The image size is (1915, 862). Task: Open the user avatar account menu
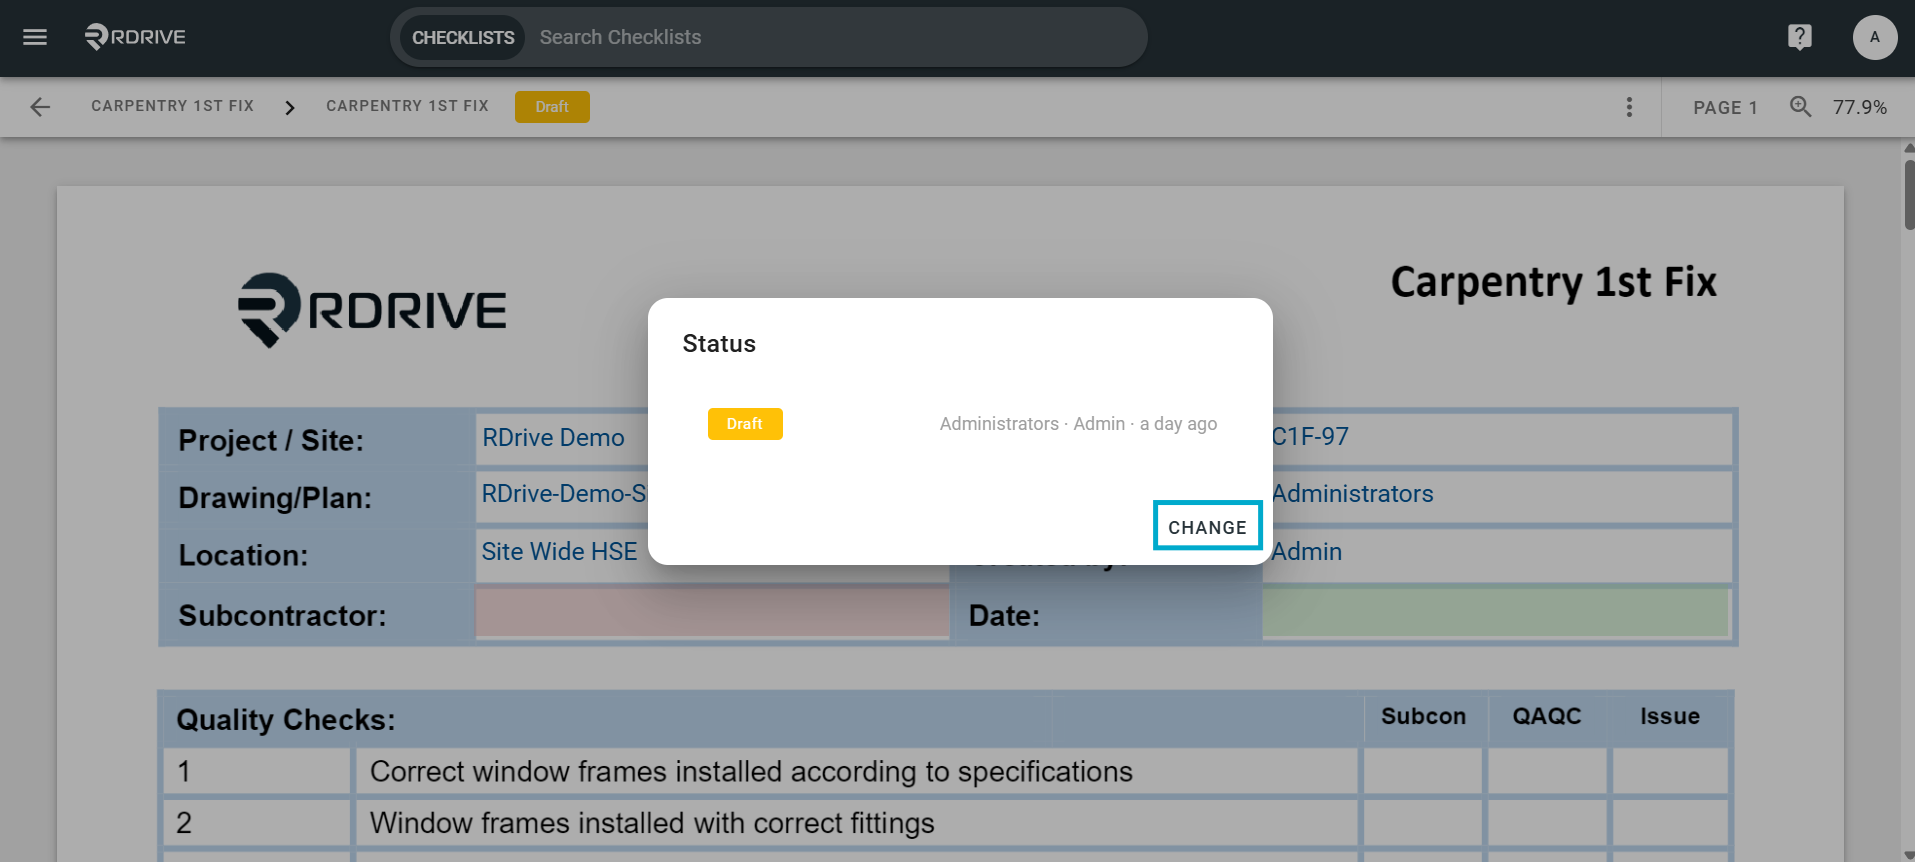(1874, 37)
